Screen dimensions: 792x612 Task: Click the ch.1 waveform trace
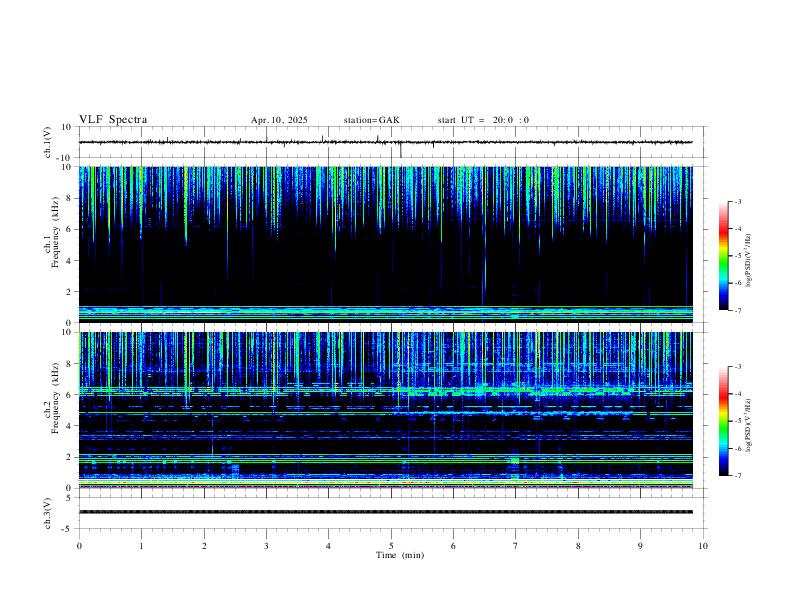[385, 142]
